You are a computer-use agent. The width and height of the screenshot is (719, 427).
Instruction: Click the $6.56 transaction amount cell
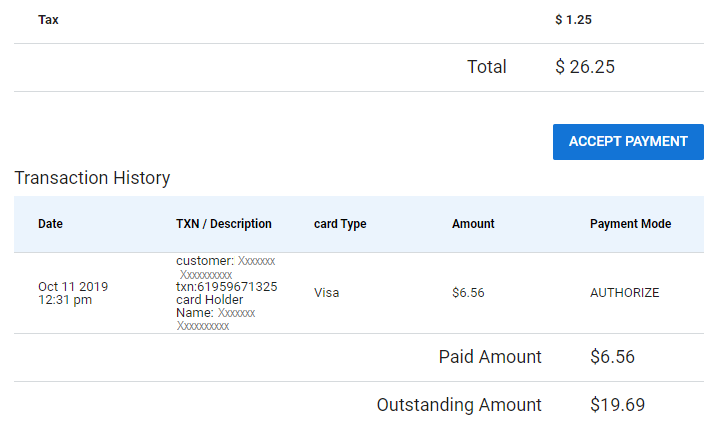point(468,293)
